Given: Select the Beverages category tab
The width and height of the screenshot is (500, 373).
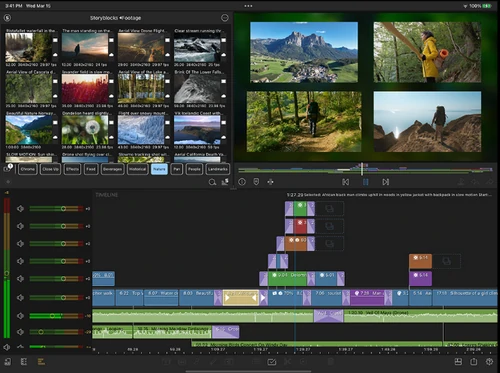Looking at the screenshot, I should click(x=112, y=169).
